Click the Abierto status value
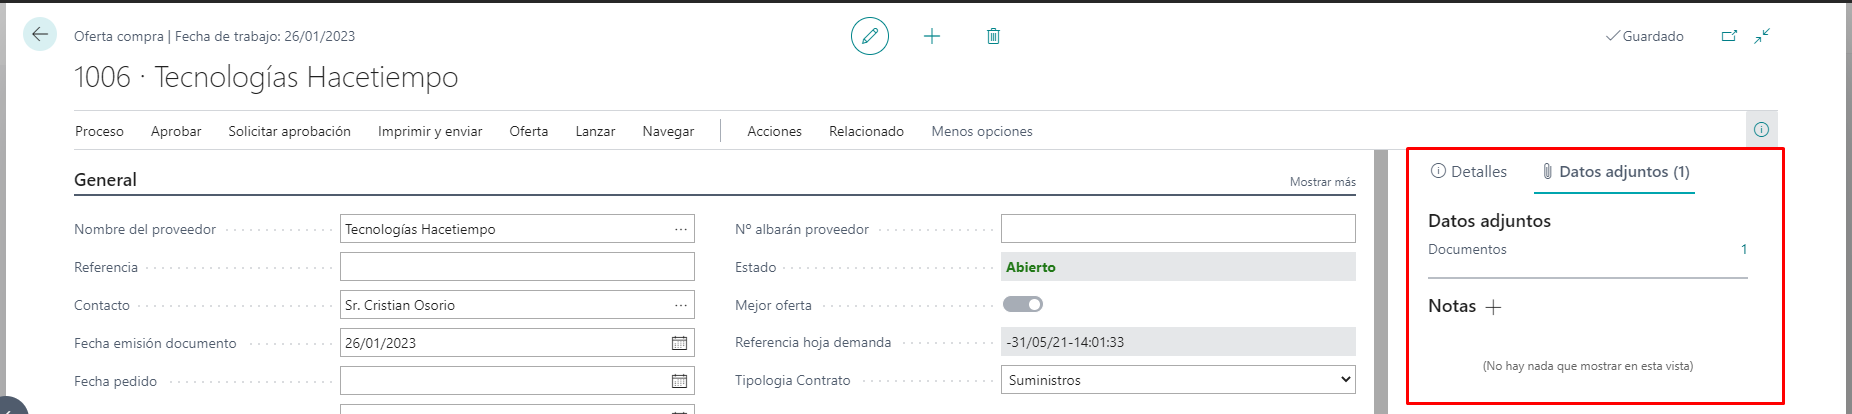 [1031, 267]
